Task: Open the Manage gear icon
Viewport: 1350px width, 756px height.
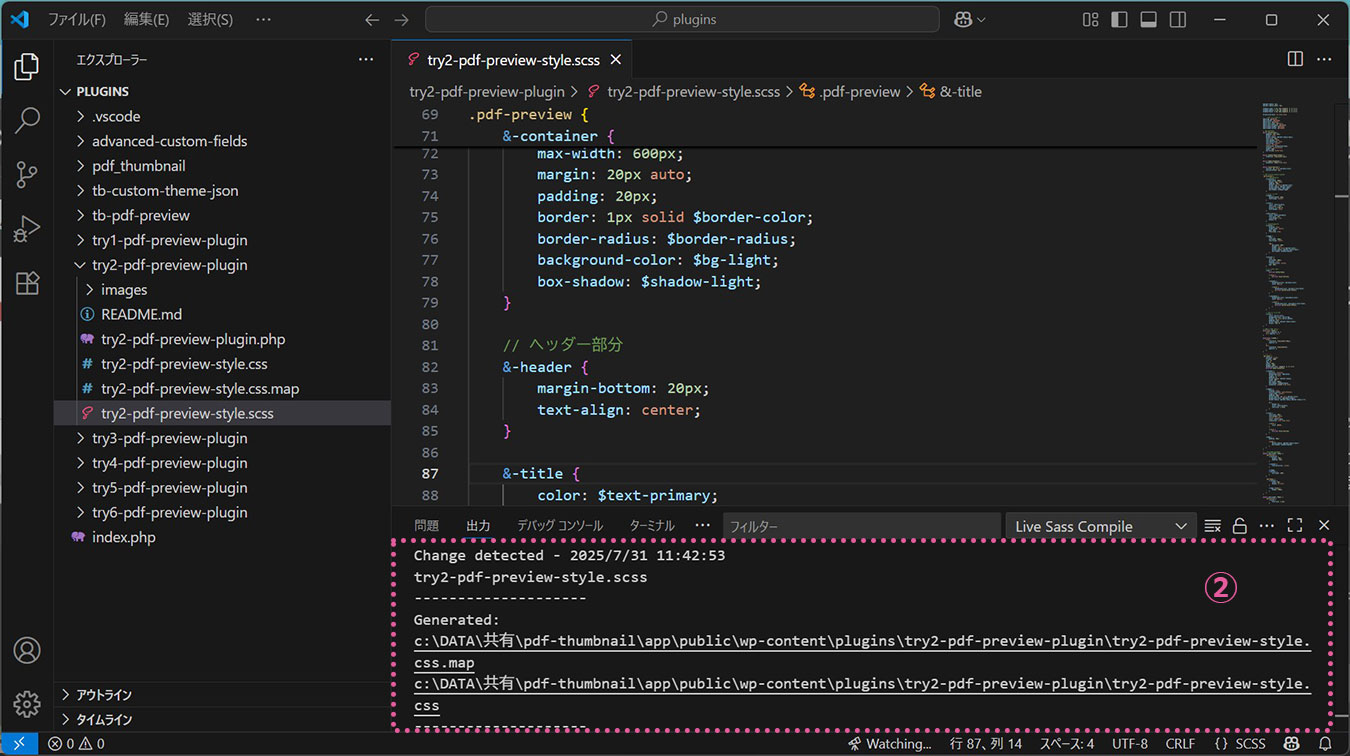Action: coord(27,704)
